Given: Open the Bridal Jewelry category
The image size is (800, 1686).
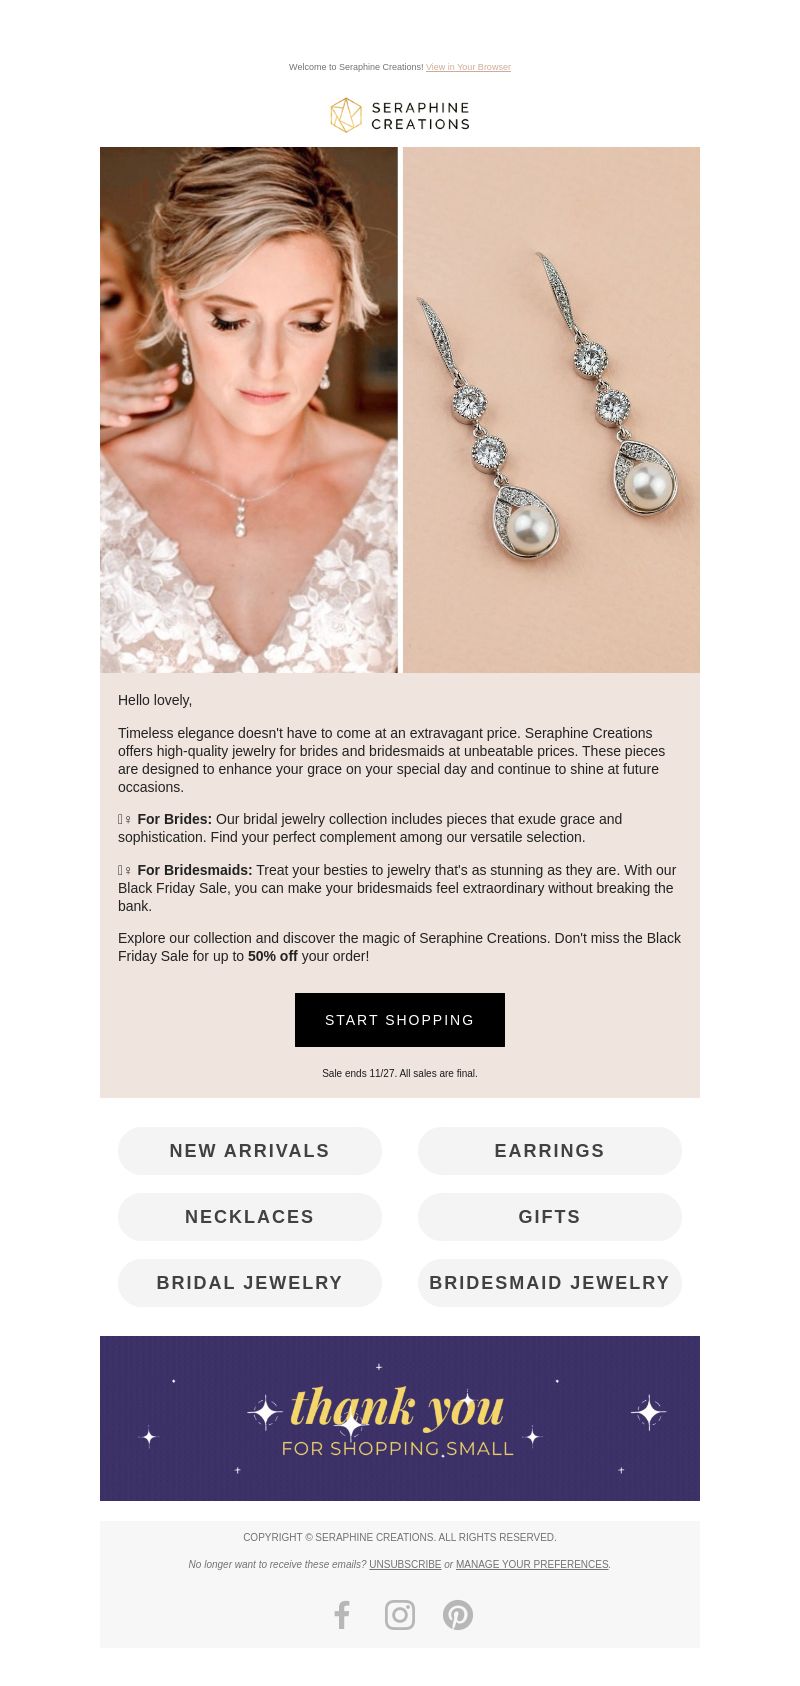Looking at the screenshot, I should (250, 1283).
